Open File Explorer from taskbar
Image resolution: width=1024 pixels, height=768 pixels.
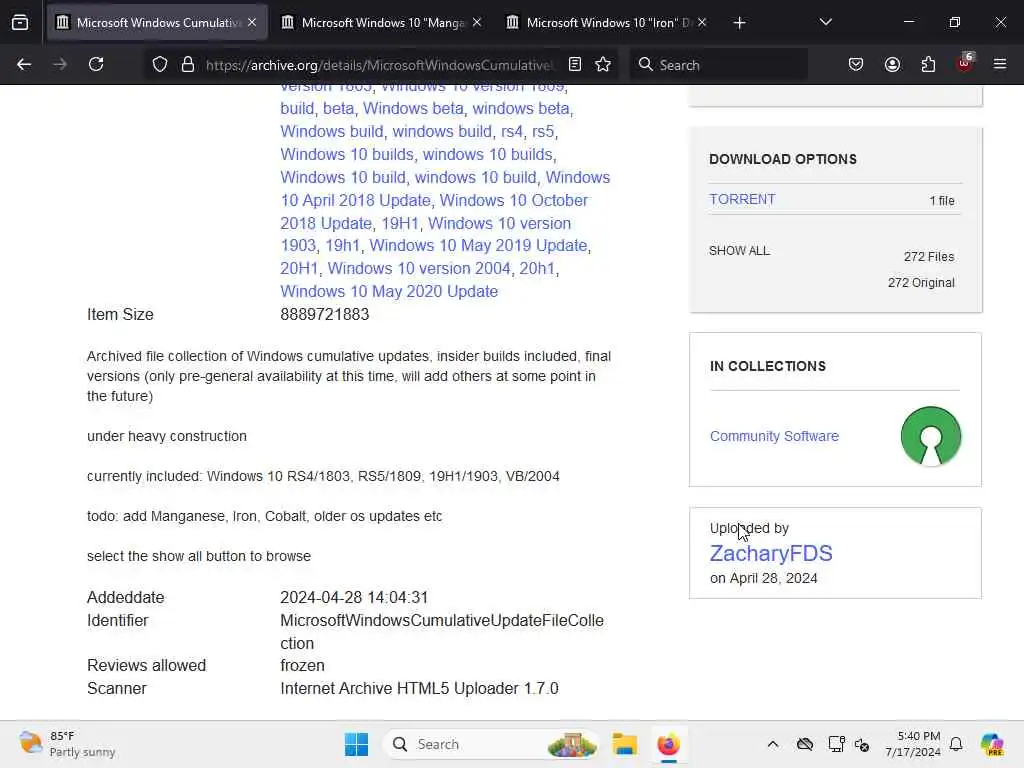[624, 744]
